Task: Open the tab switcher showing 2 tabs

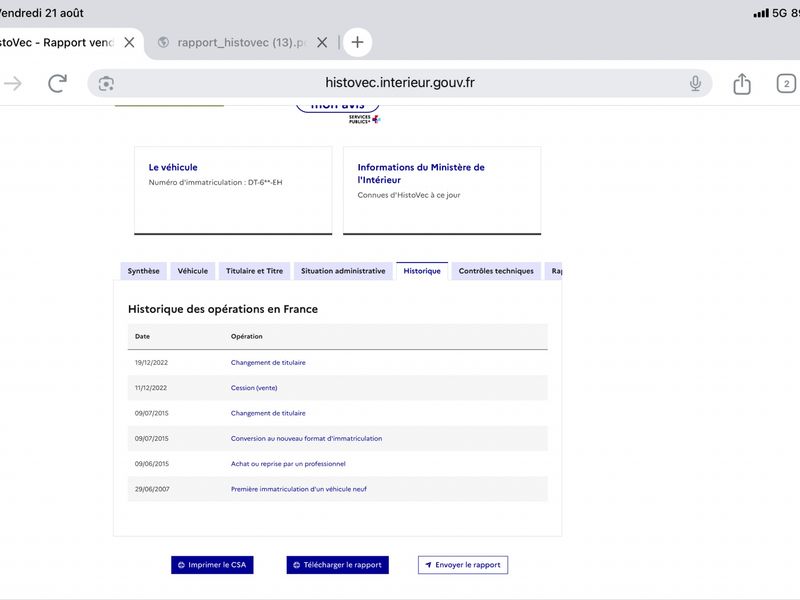Action: (786, 84)
